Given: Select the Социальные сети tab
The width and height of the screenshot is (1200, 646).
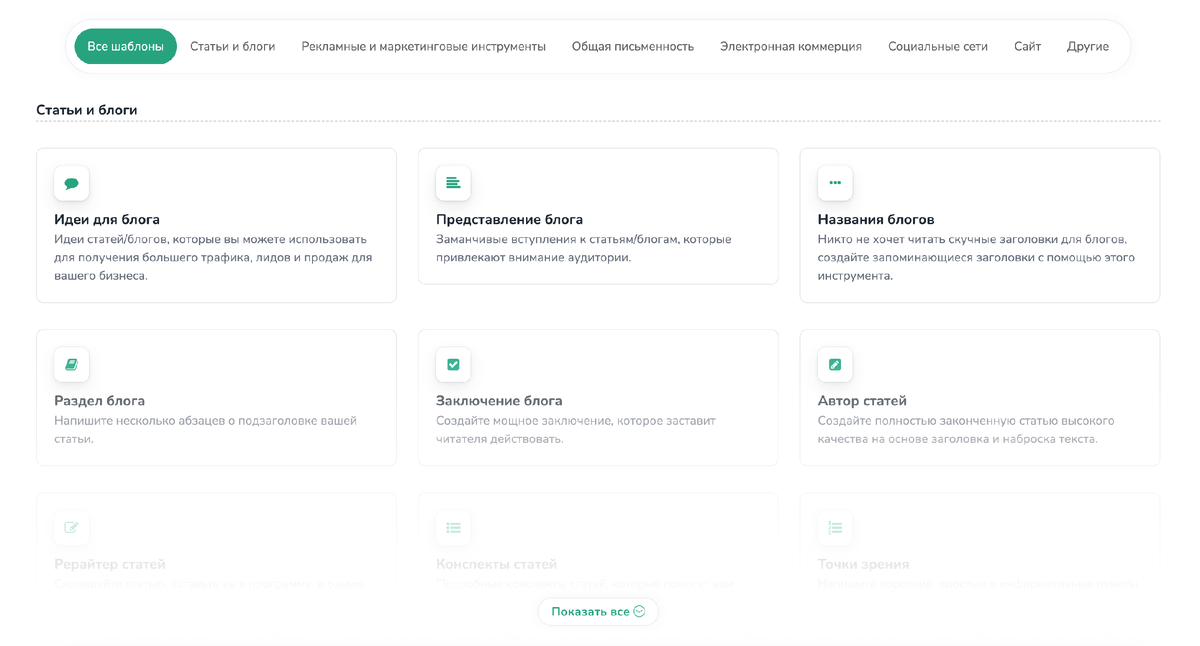Looking at the screenshot, I should point(938,46).
